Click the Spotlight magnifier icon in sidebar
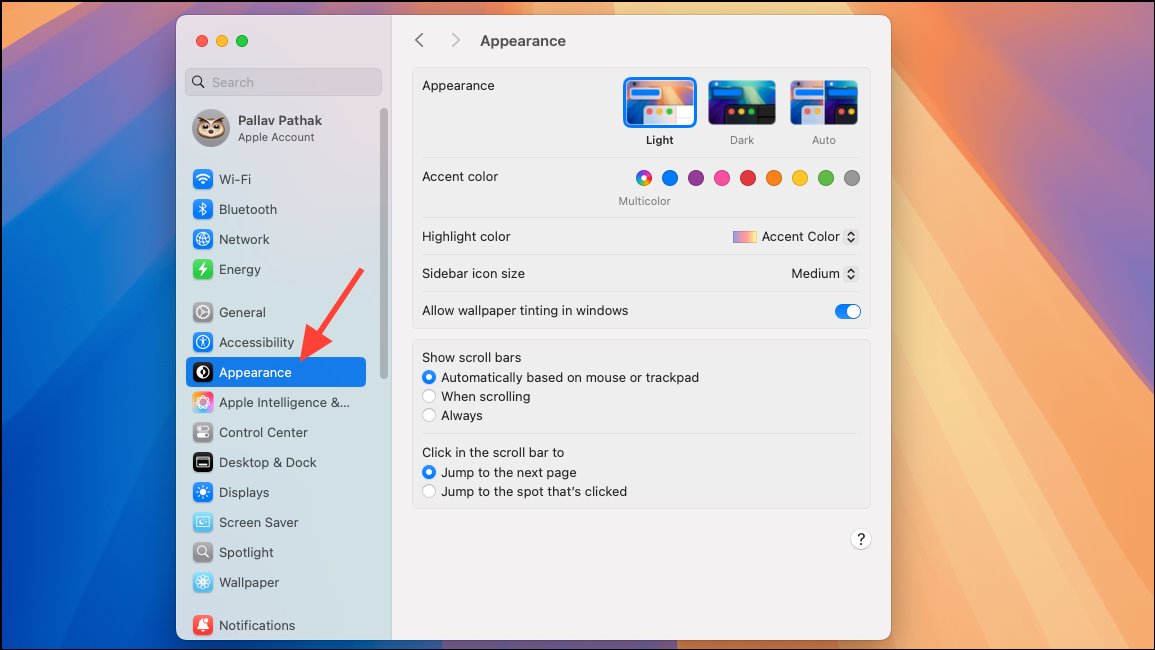The width and height of the screenshot is (1155, 650). point(203,553)
